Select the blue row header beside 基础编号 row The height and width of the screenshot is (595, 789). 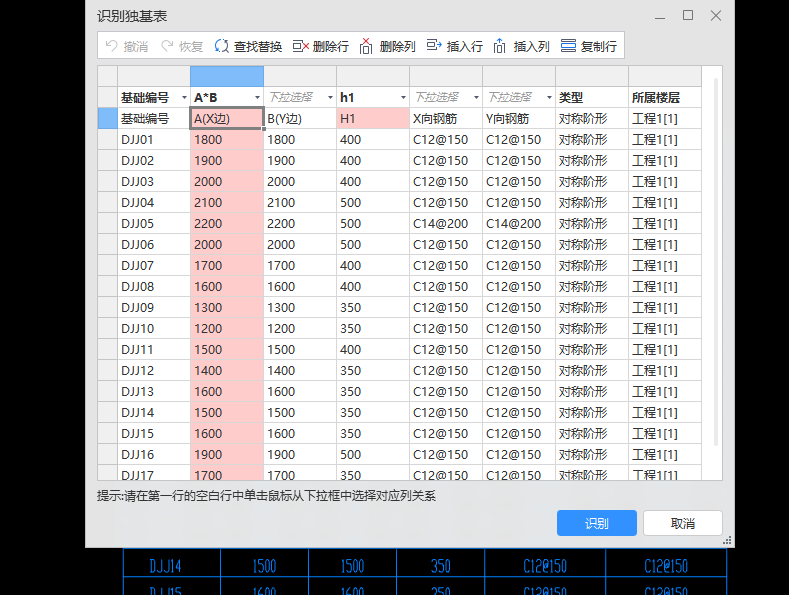(x=108, y=118)
